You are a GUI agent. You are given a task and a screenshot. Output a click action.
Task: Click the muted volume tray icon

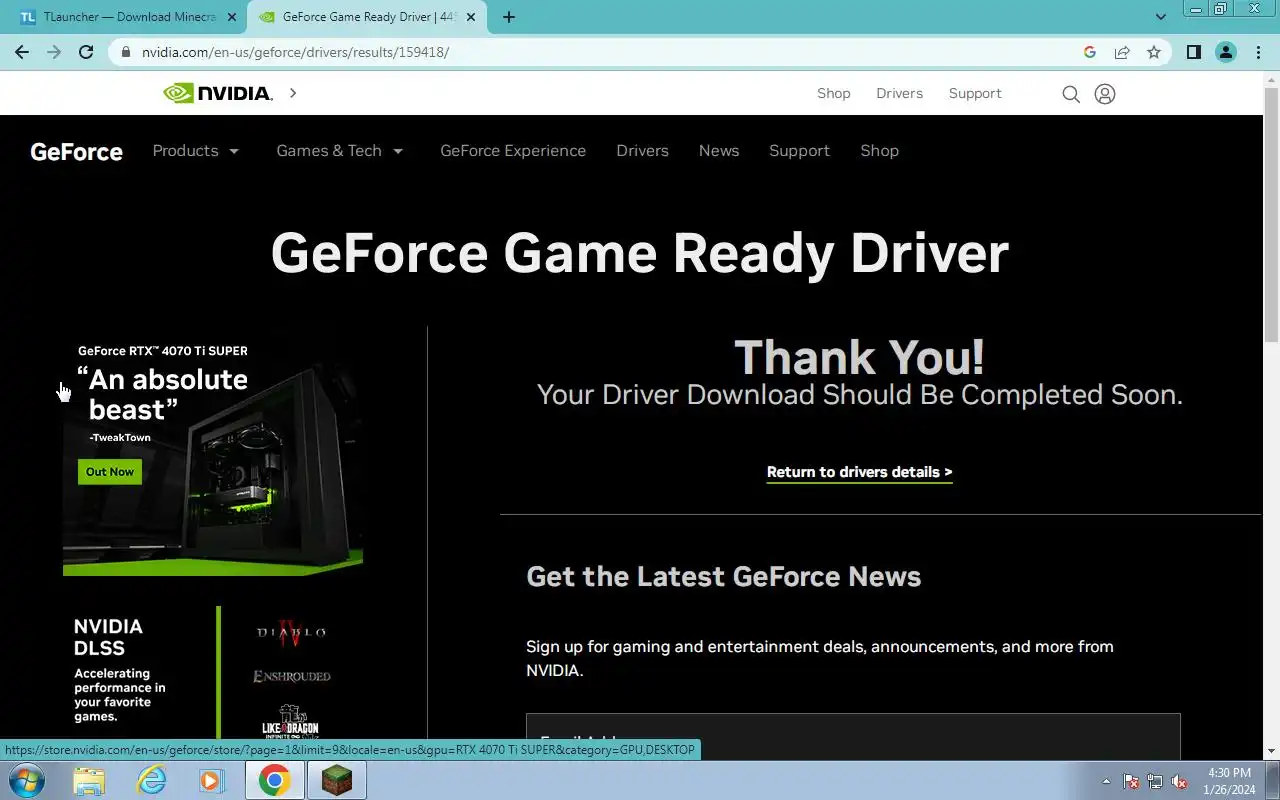tap(1179, 782)
